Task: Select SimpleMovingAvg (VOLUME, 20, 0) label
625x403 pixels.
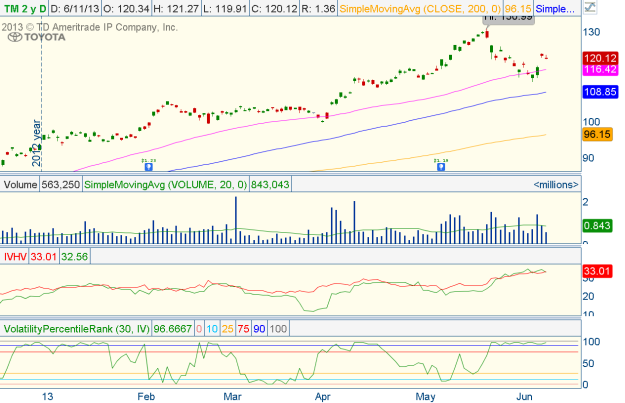Action: click(165, 185)
